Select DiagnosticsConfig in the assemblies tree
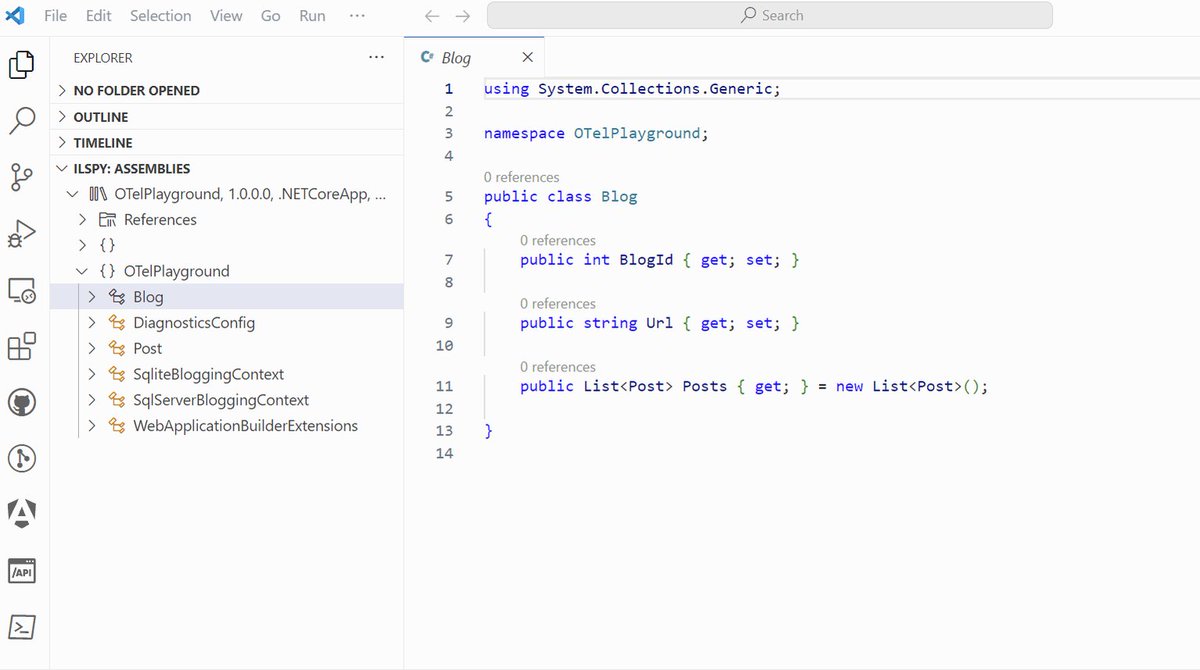 click(194, 323)
